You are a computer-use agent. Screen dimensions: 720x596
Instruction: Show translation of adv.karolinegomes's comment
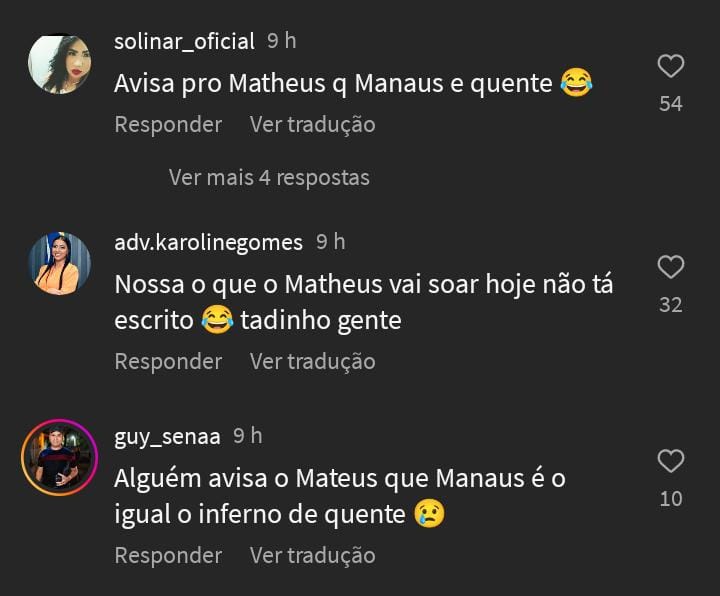click(312, 361)
